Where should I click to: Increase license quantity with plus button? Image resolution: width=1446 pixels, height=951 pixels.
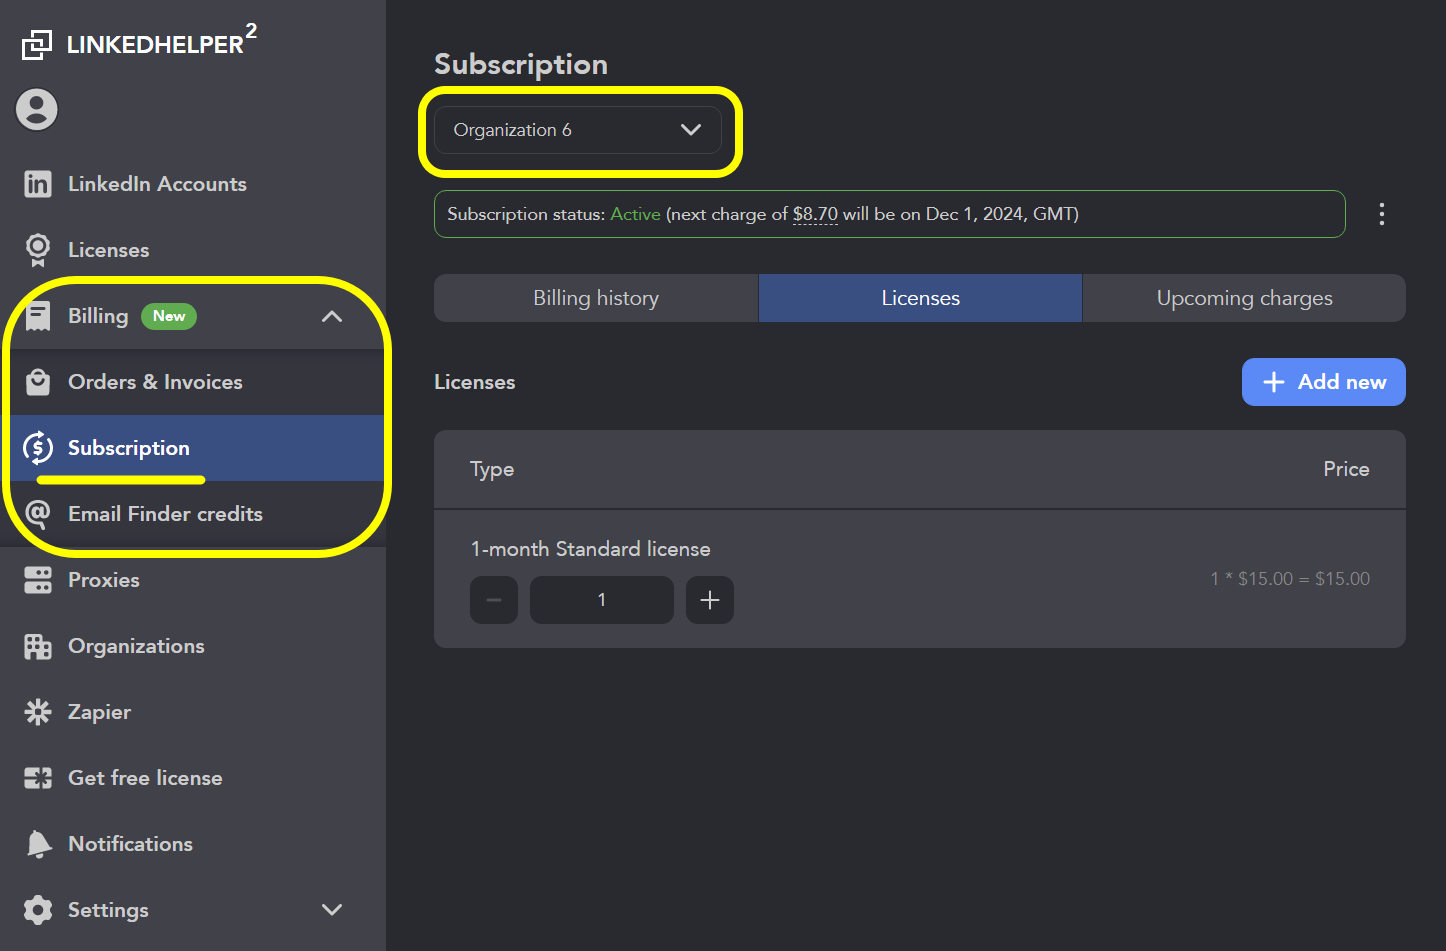[709, 600]
